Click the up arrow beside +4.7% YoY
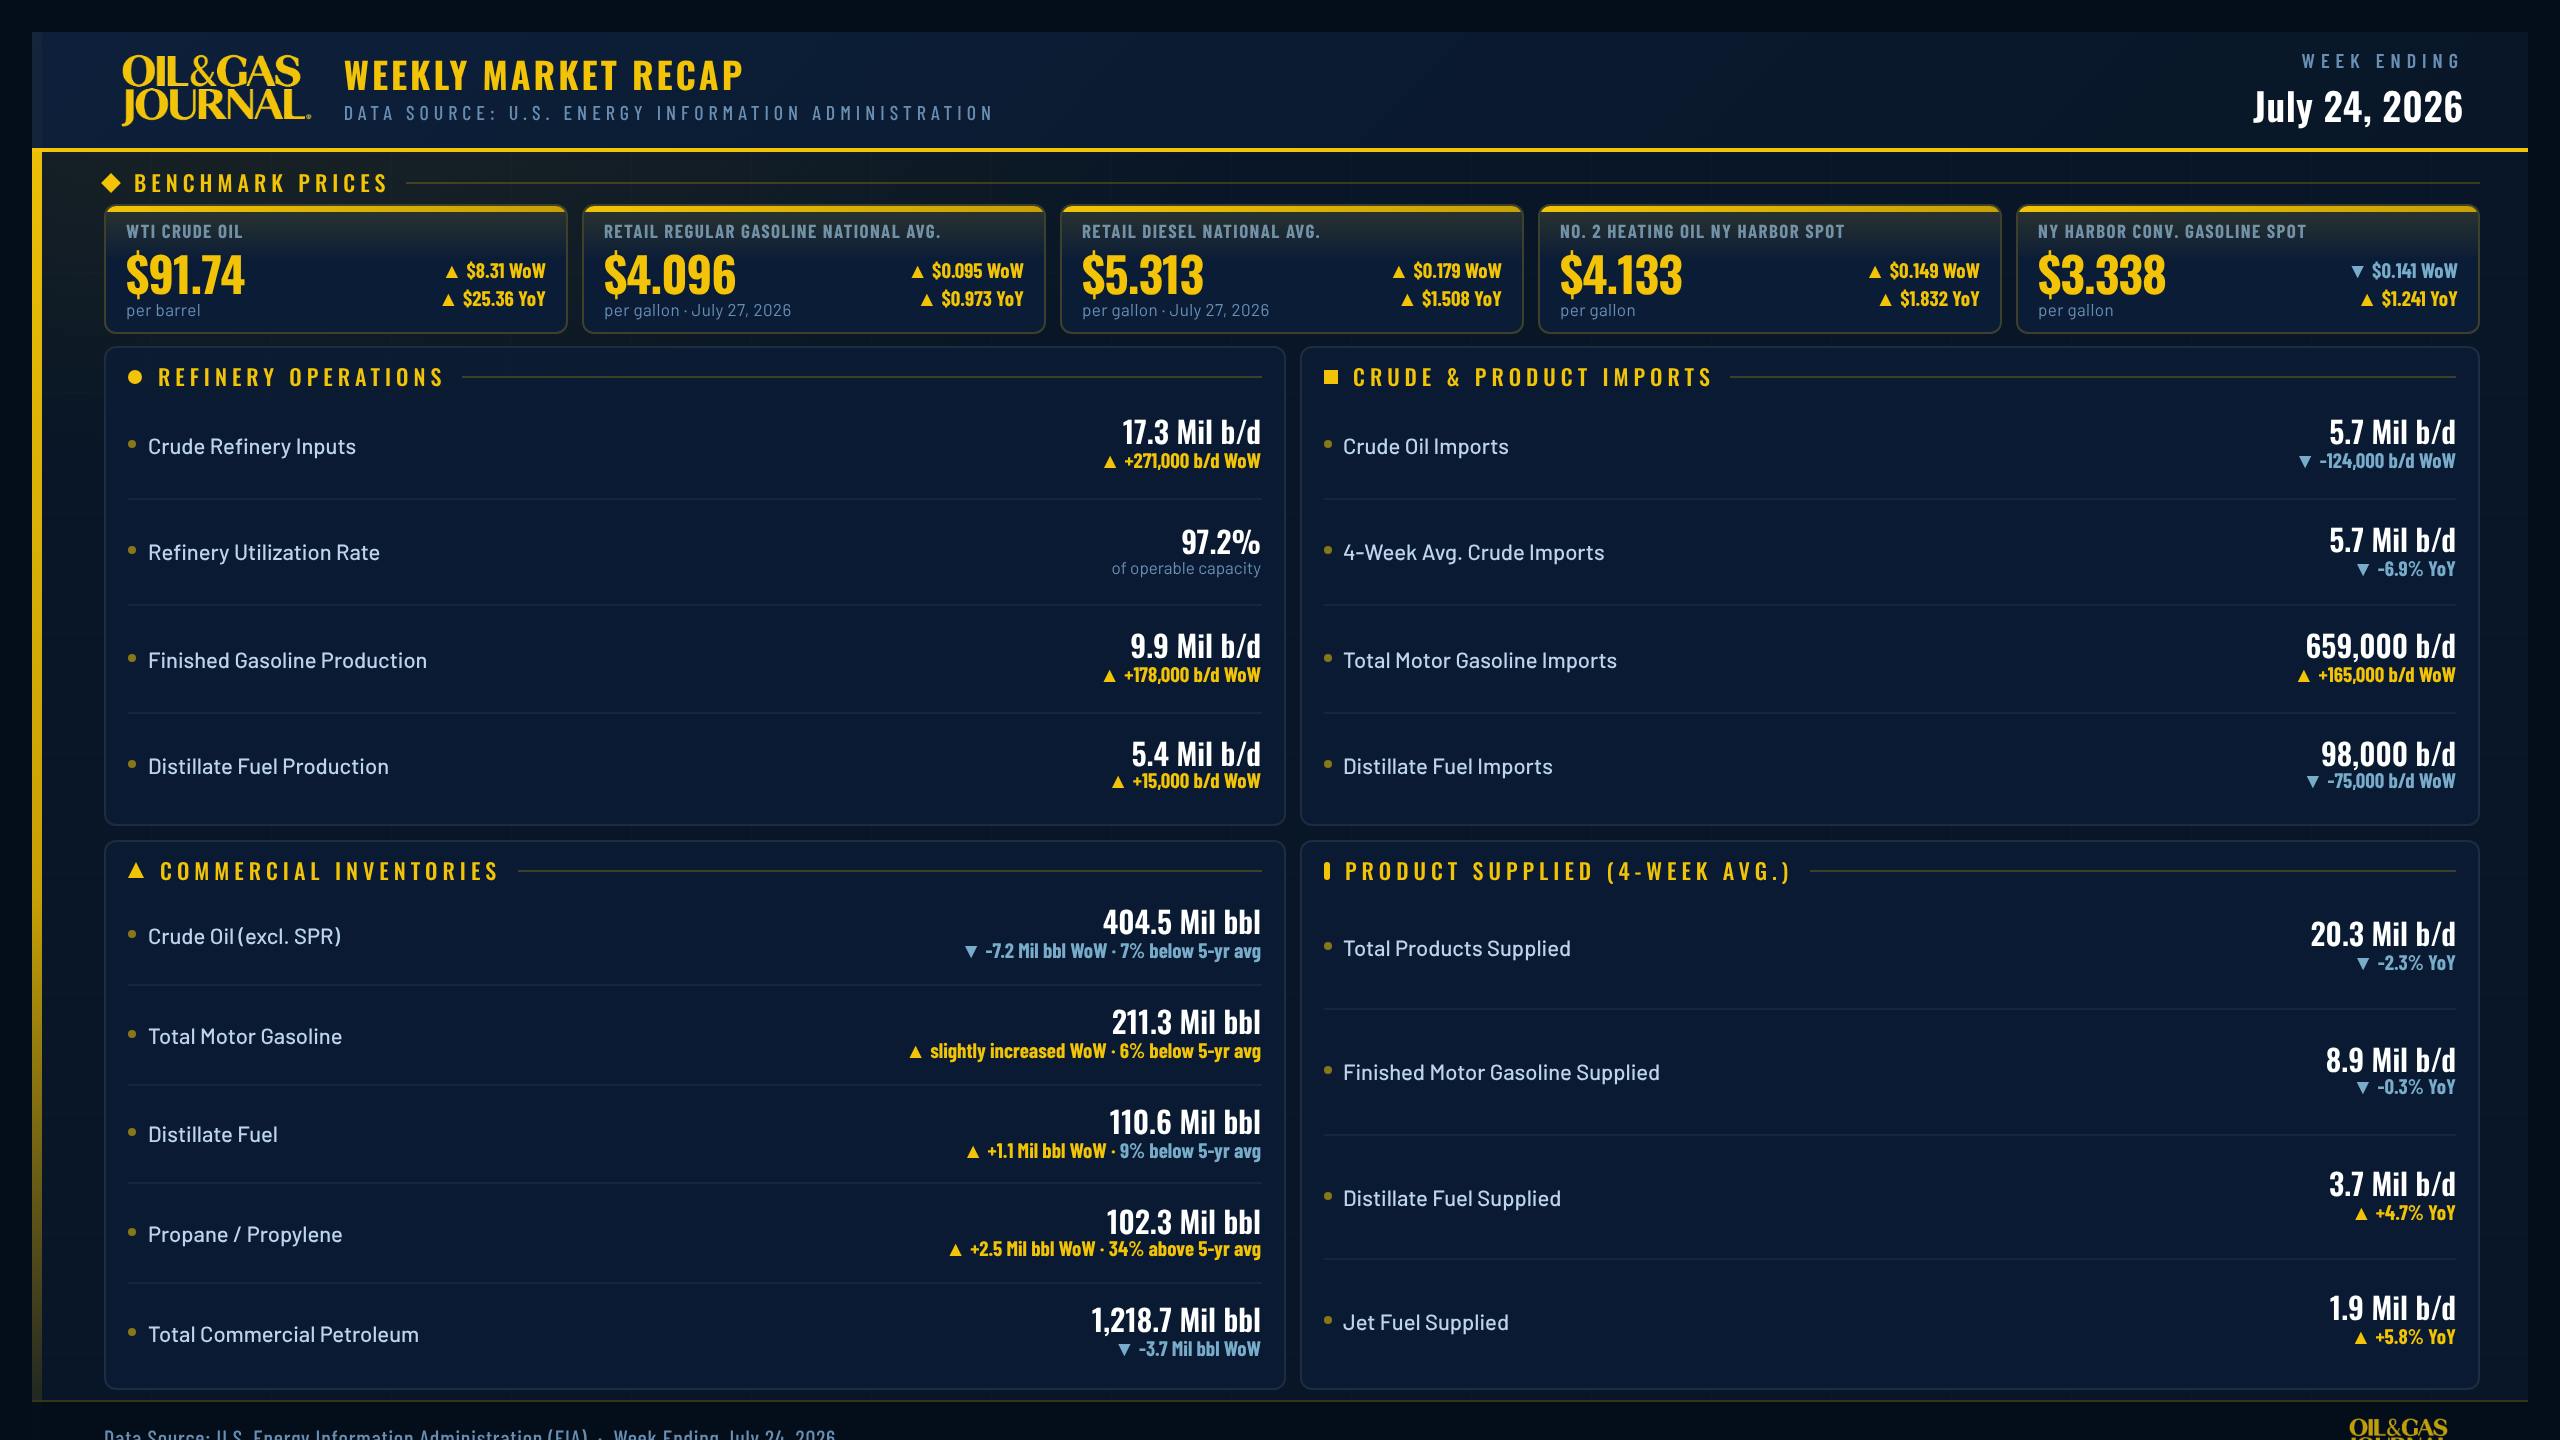This screenshot has height=1440, width=2560. click(2361, 1214)
